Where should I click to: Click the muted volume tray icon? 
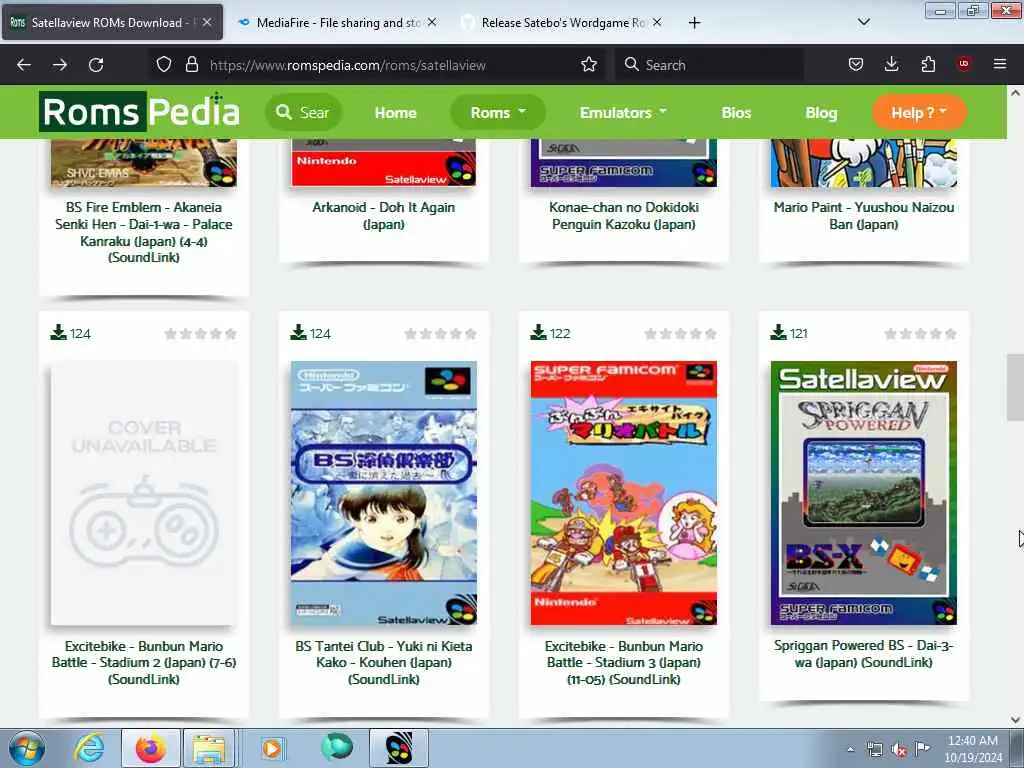899,750
